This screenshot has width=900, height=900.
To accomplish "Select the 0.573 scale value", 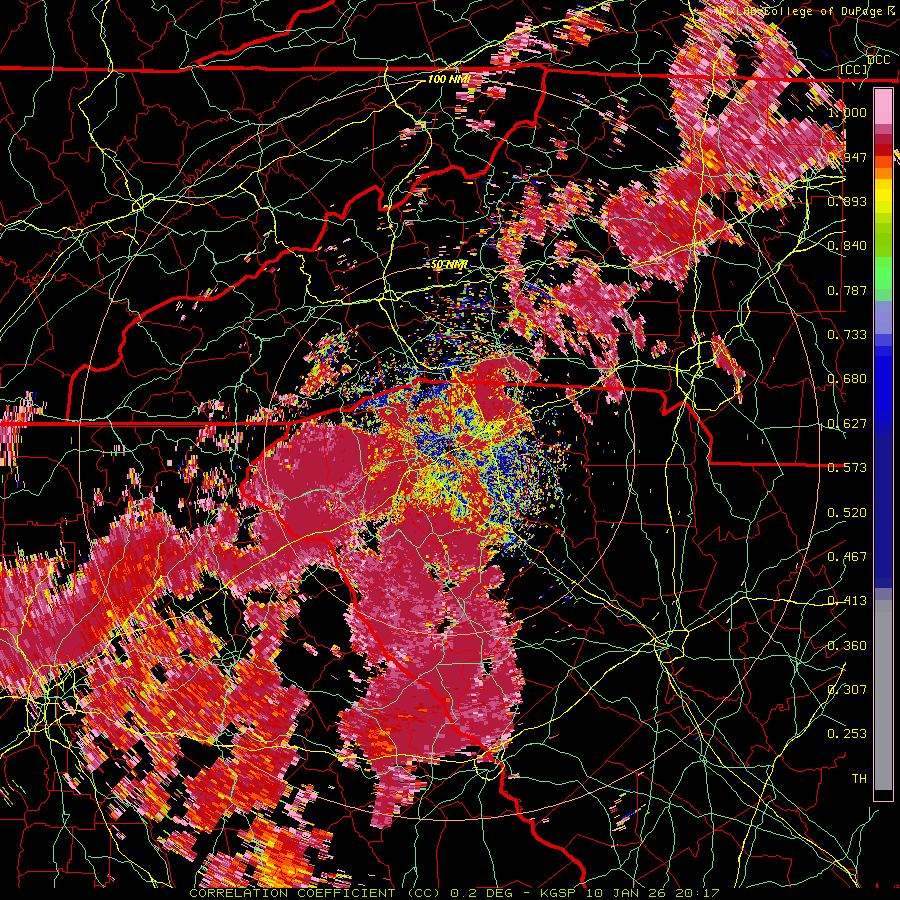I will (x=847, y=468).
